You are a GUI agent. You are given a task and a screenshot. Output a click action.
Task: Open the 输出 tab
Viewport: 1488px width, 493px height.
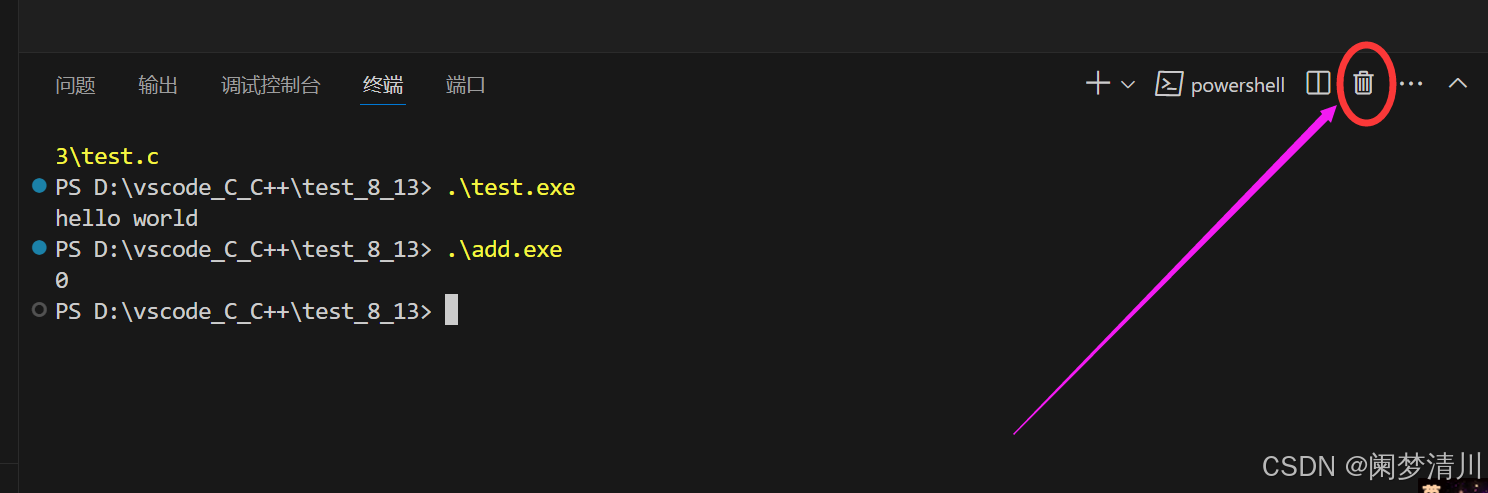(x=158, y=85)
